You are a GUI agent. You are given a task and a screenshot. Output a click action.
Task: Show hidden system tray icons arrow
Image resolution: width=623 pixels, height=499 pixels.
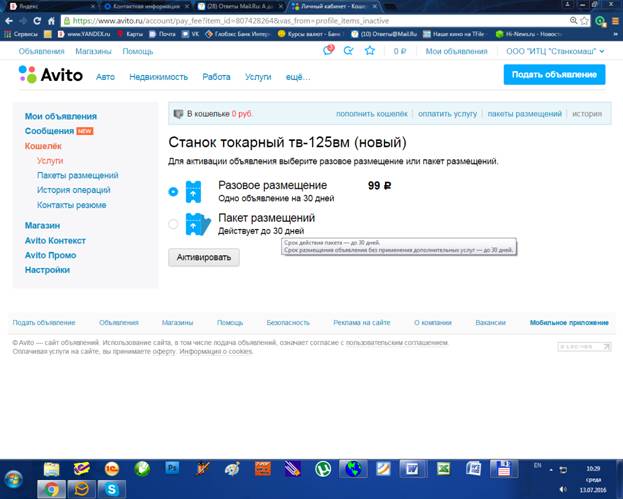point(551,470)
